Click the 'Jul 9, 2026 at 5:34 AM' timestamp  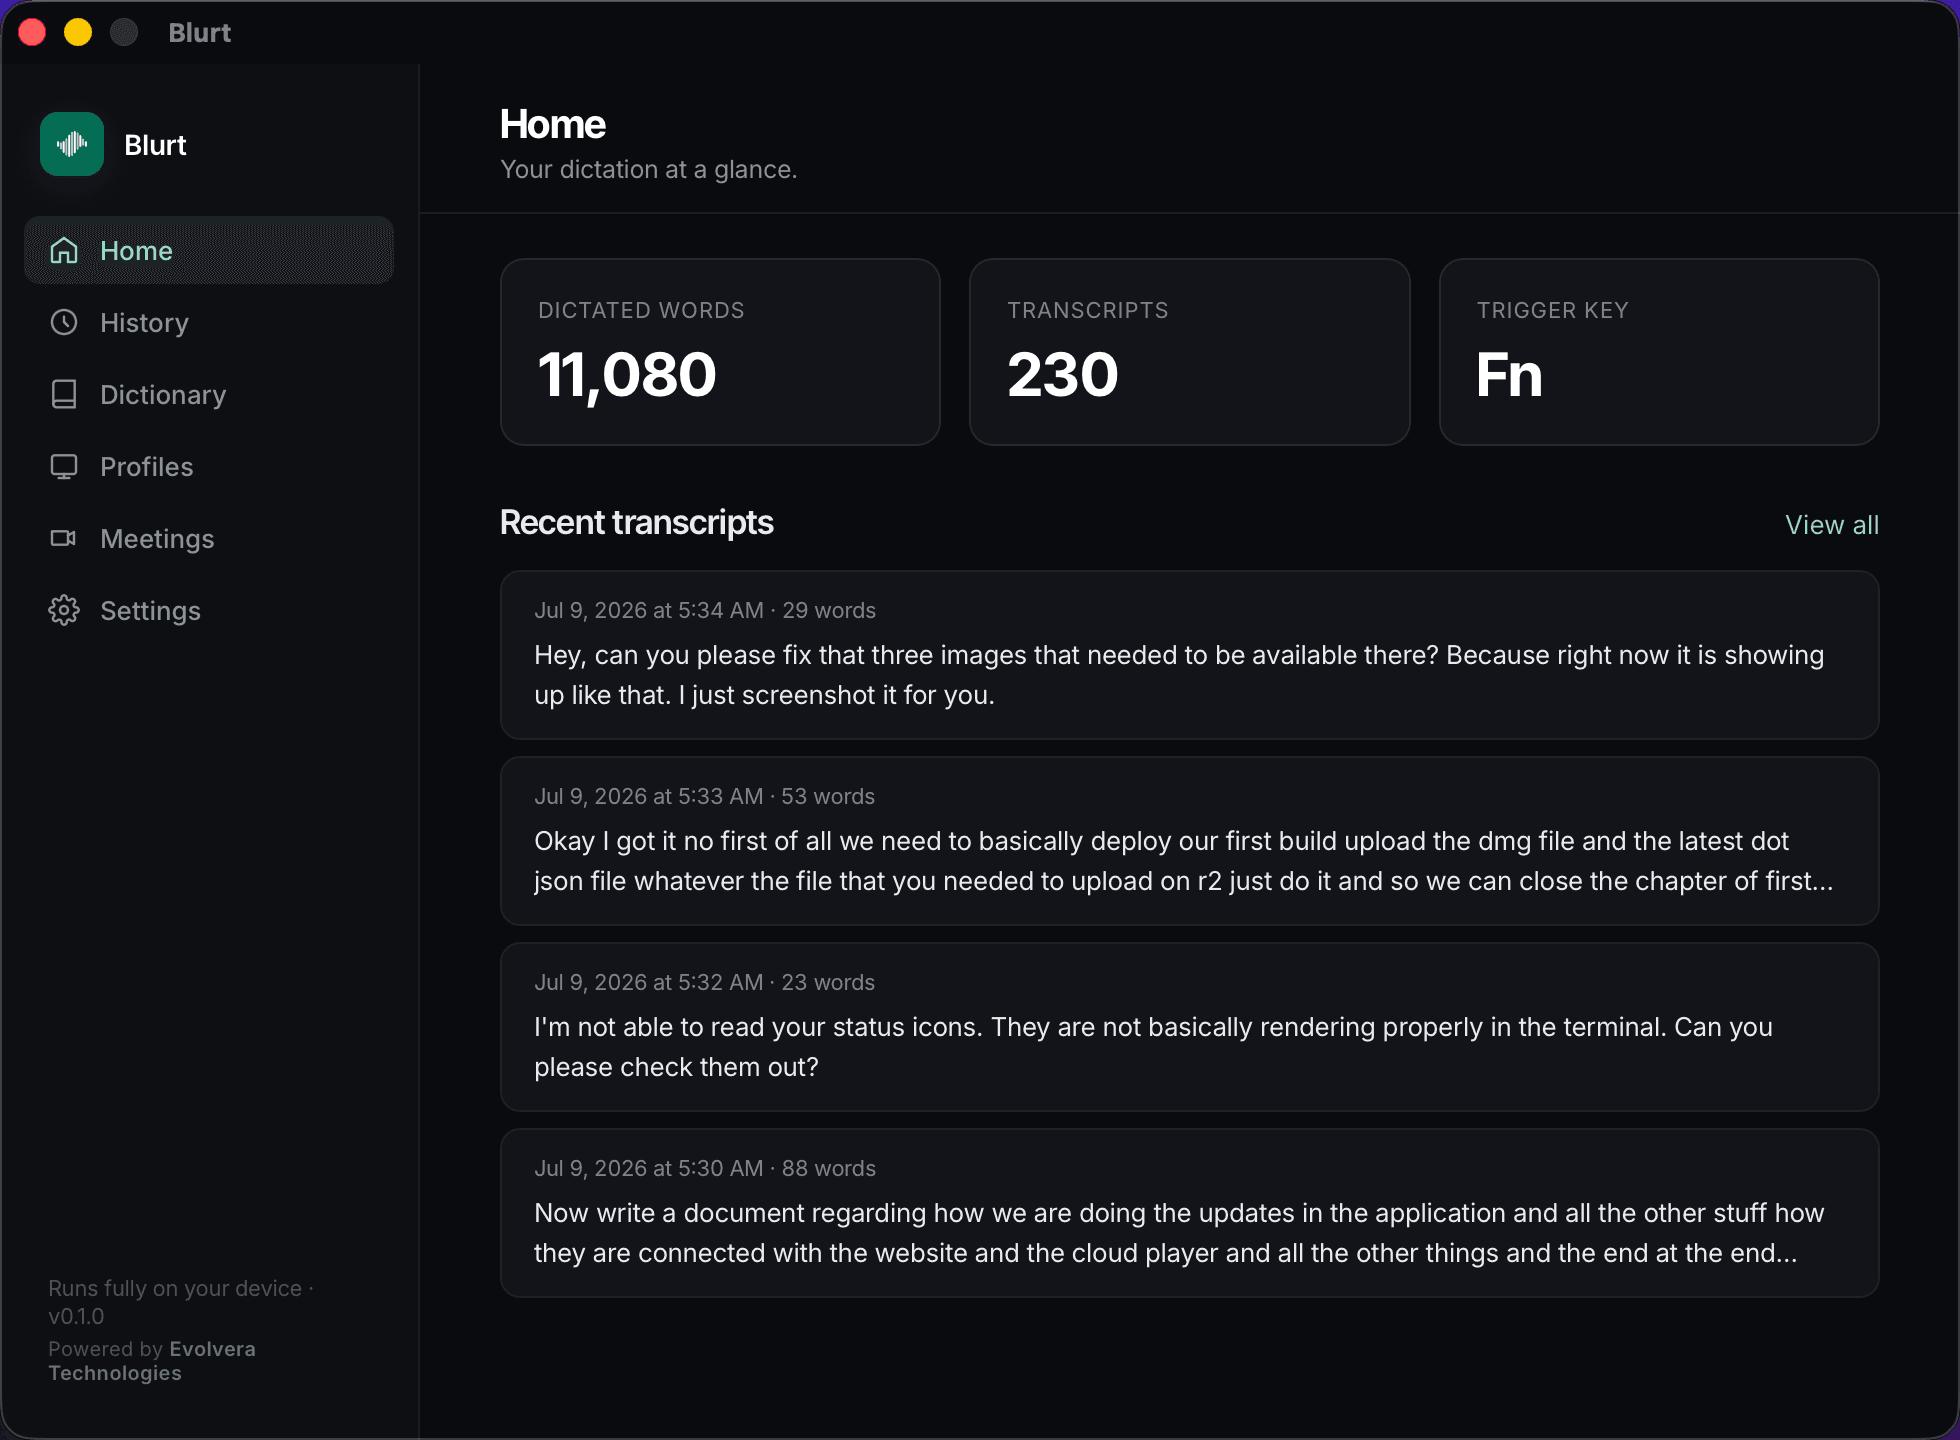[x=649, y=610]
